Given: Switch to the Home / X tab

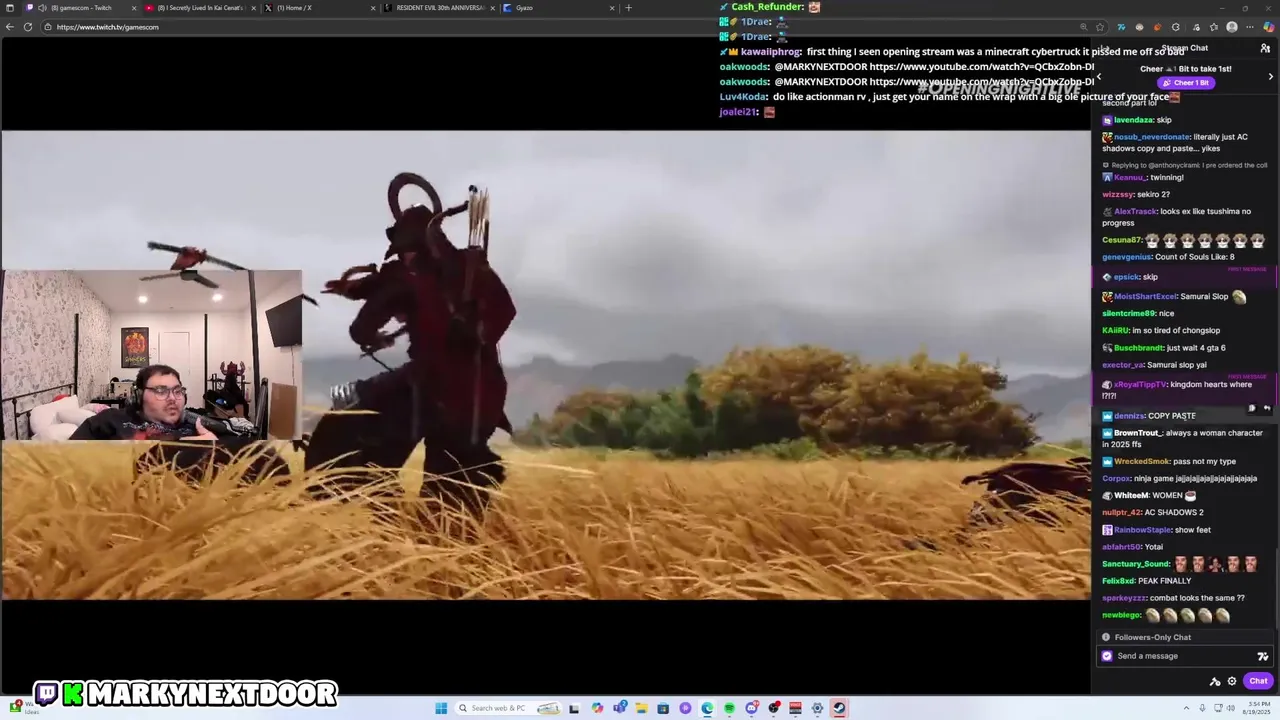Looking at the screenshot, I should pos(320,8).
